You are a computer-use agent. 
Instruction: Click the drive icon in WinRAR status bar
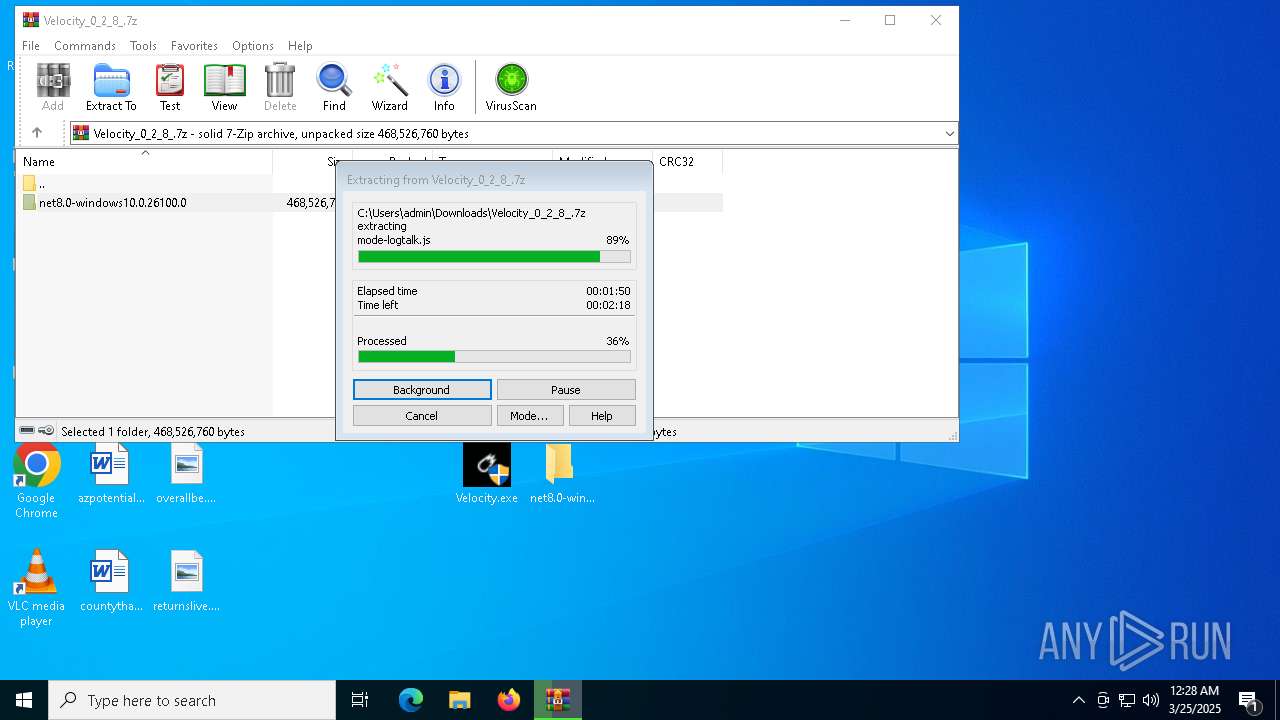(28, 431)
